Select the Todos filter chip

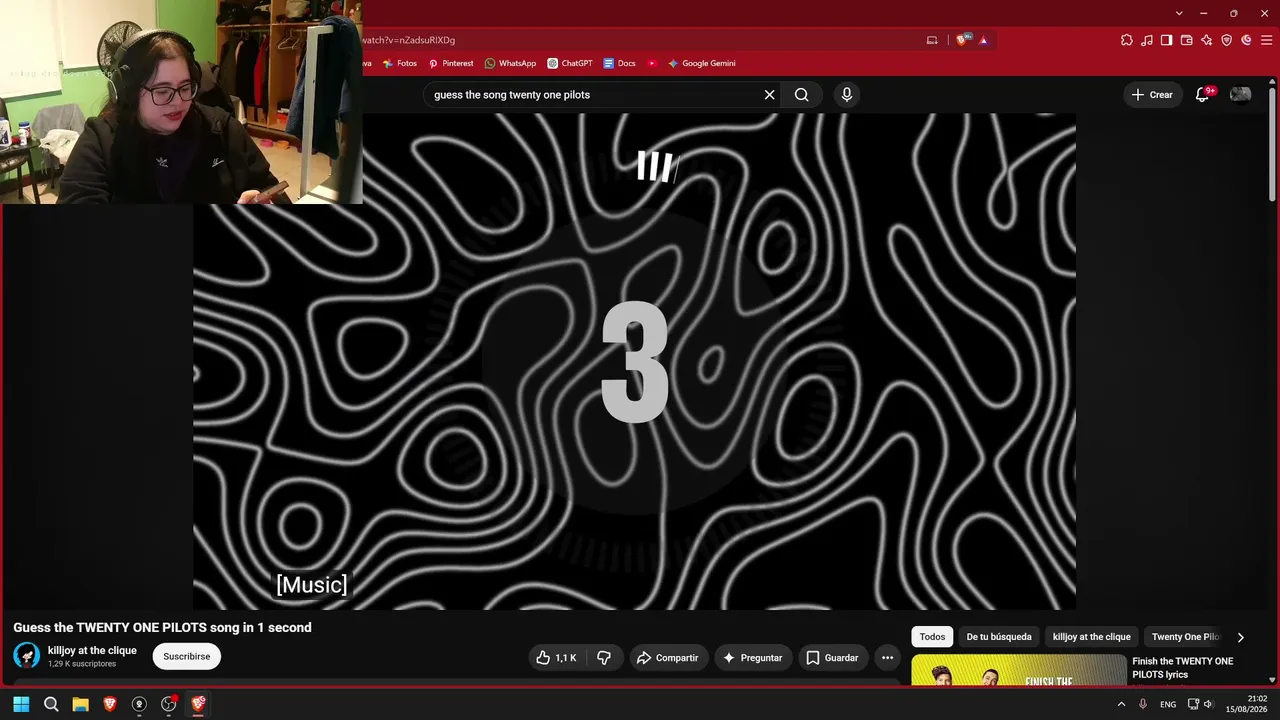click(x=932, y=637)
